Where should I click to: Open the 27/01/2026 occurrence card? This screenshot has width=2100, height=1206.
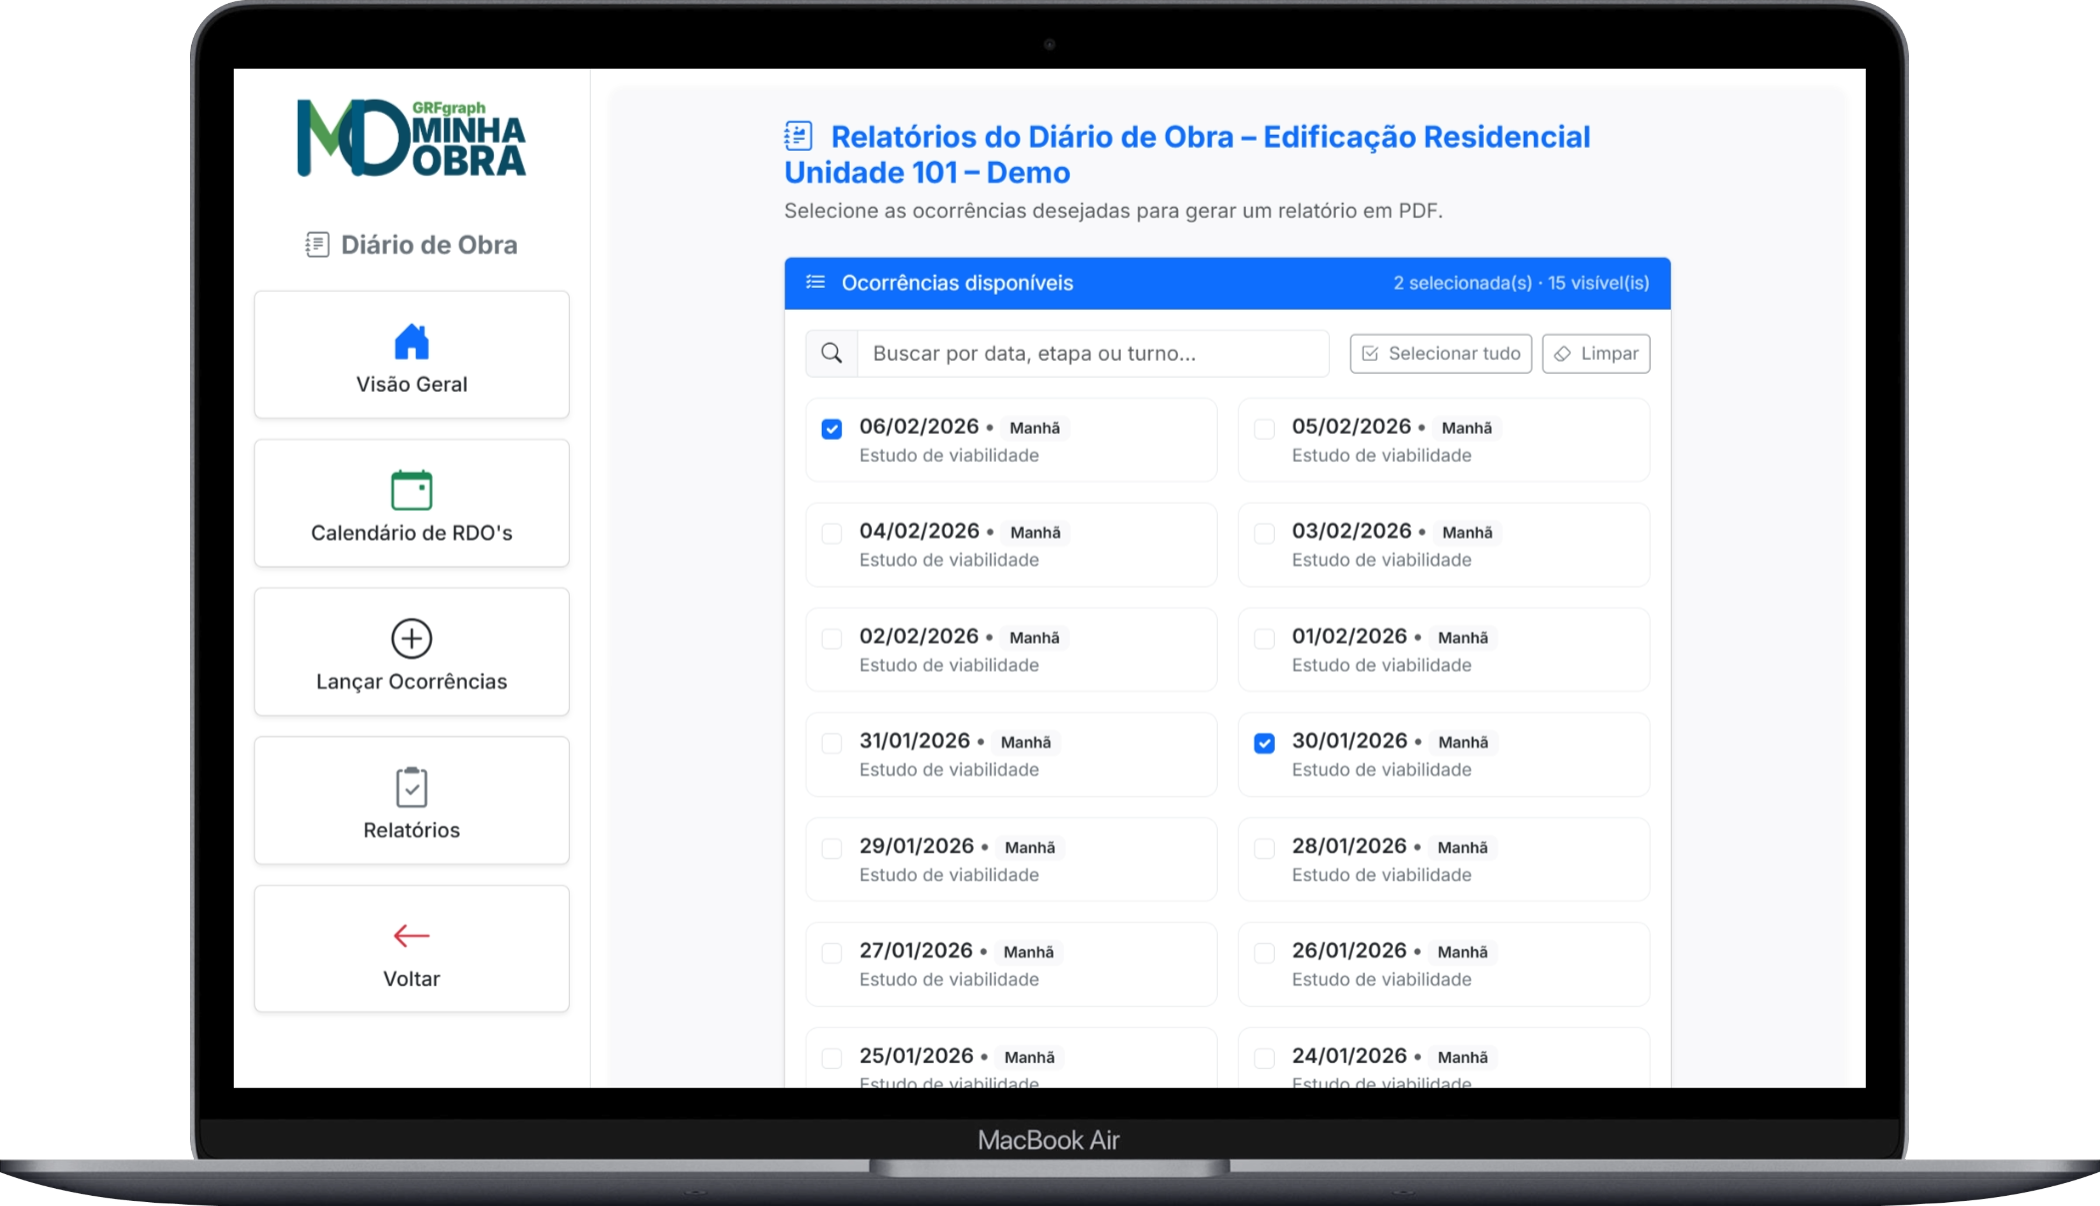coord(1010,964)
